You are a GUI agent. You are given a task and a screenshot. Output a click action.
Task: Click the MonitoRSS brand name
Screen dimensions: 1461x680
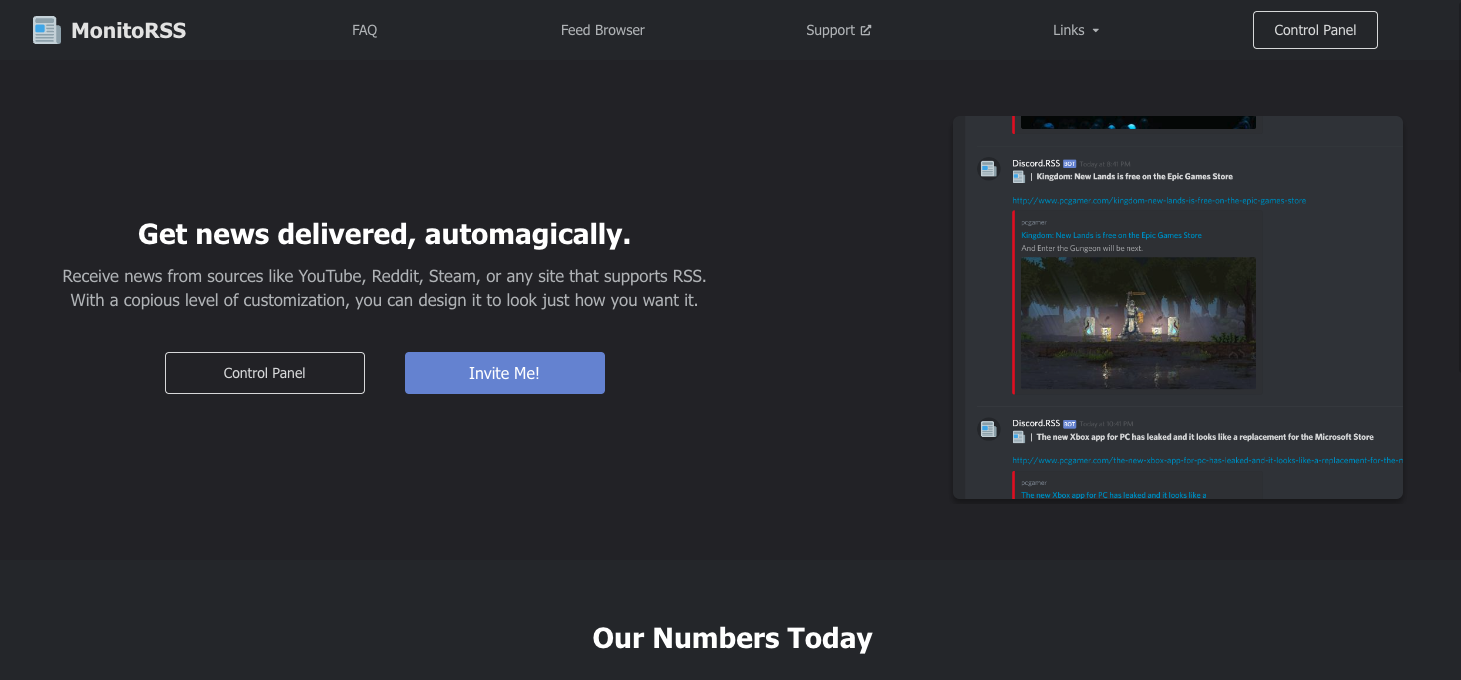128,30
